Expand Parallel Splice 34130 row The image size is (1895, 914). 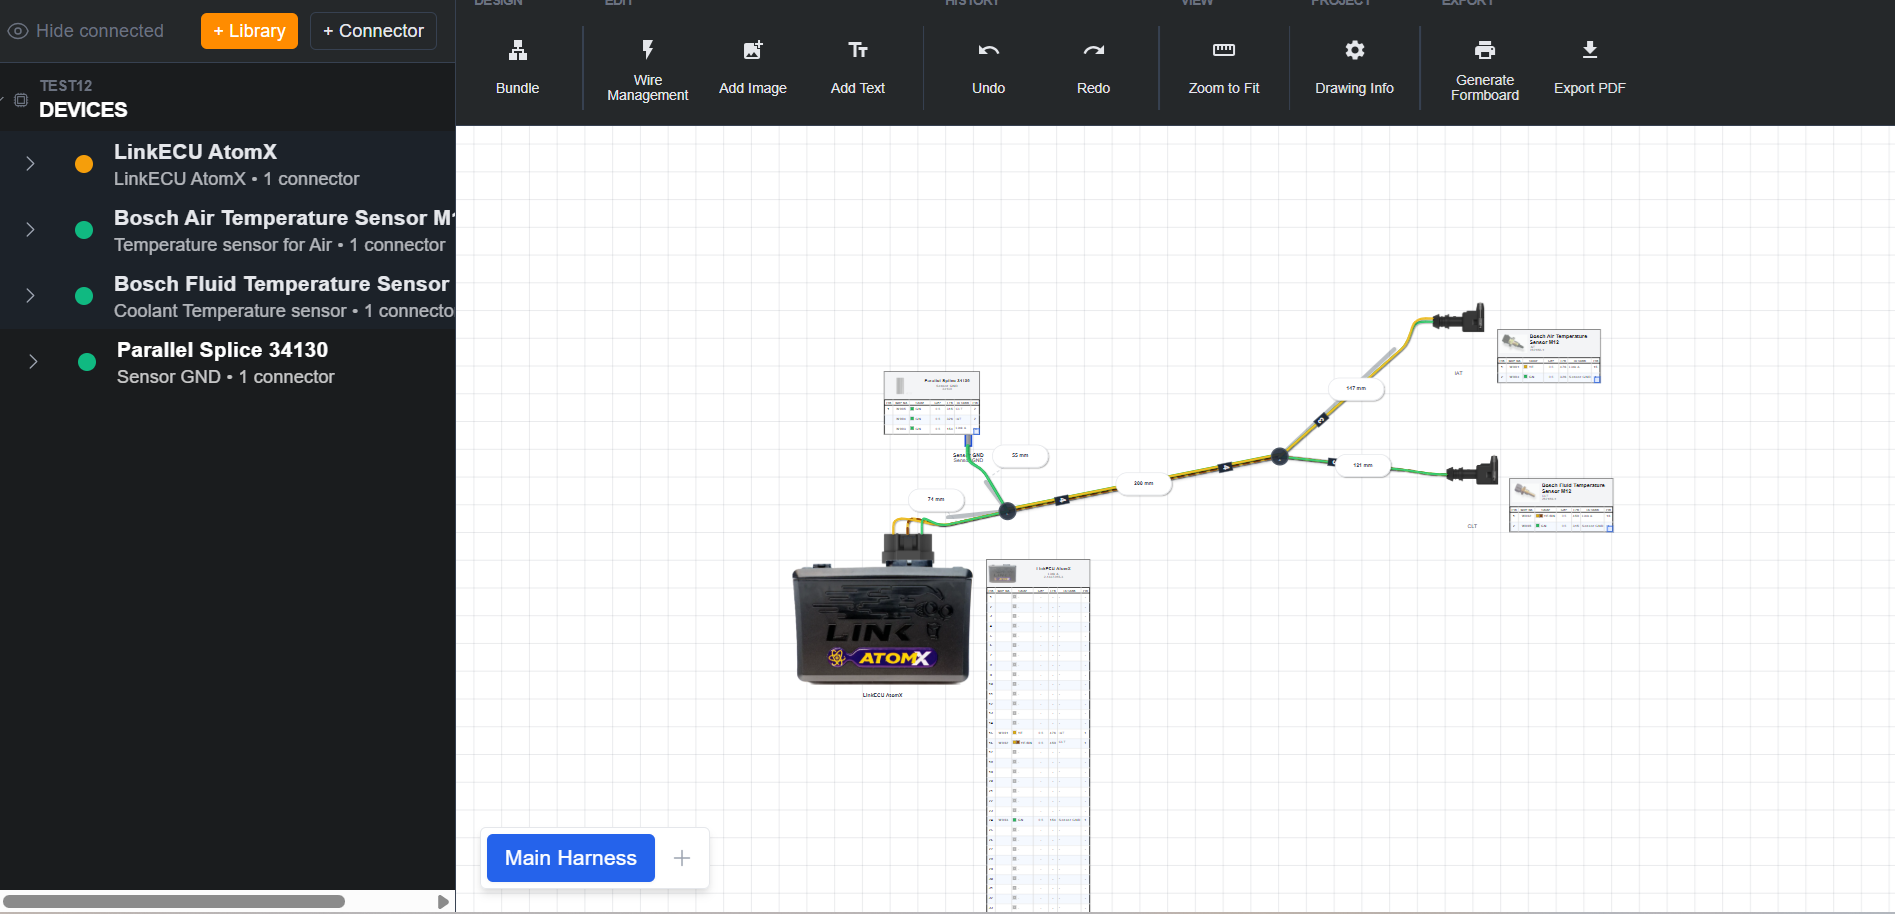(33, 362)
